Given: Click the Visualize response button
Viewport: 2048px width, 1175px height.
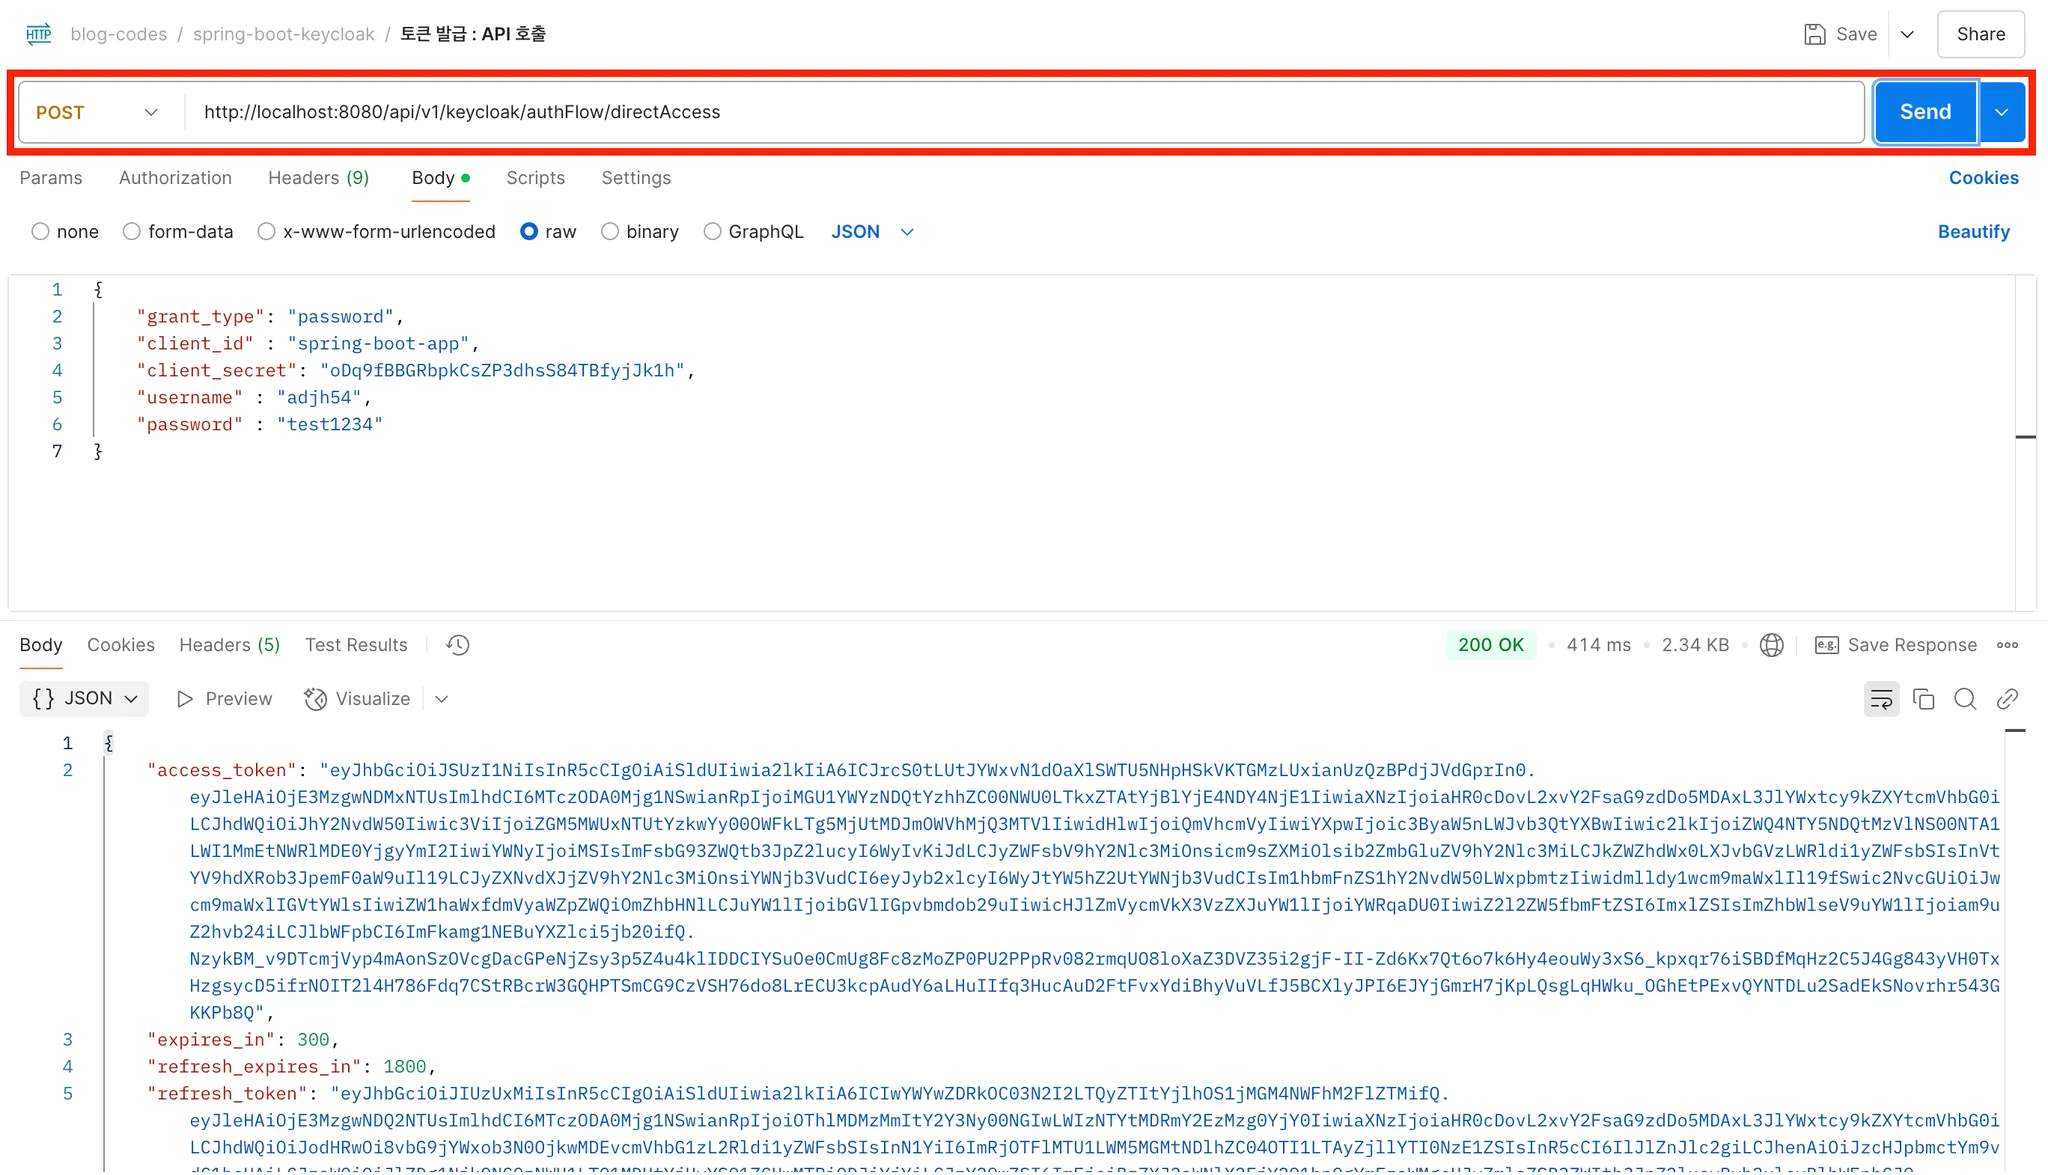Looking at the screenshot, I should (x=358, y=699).
